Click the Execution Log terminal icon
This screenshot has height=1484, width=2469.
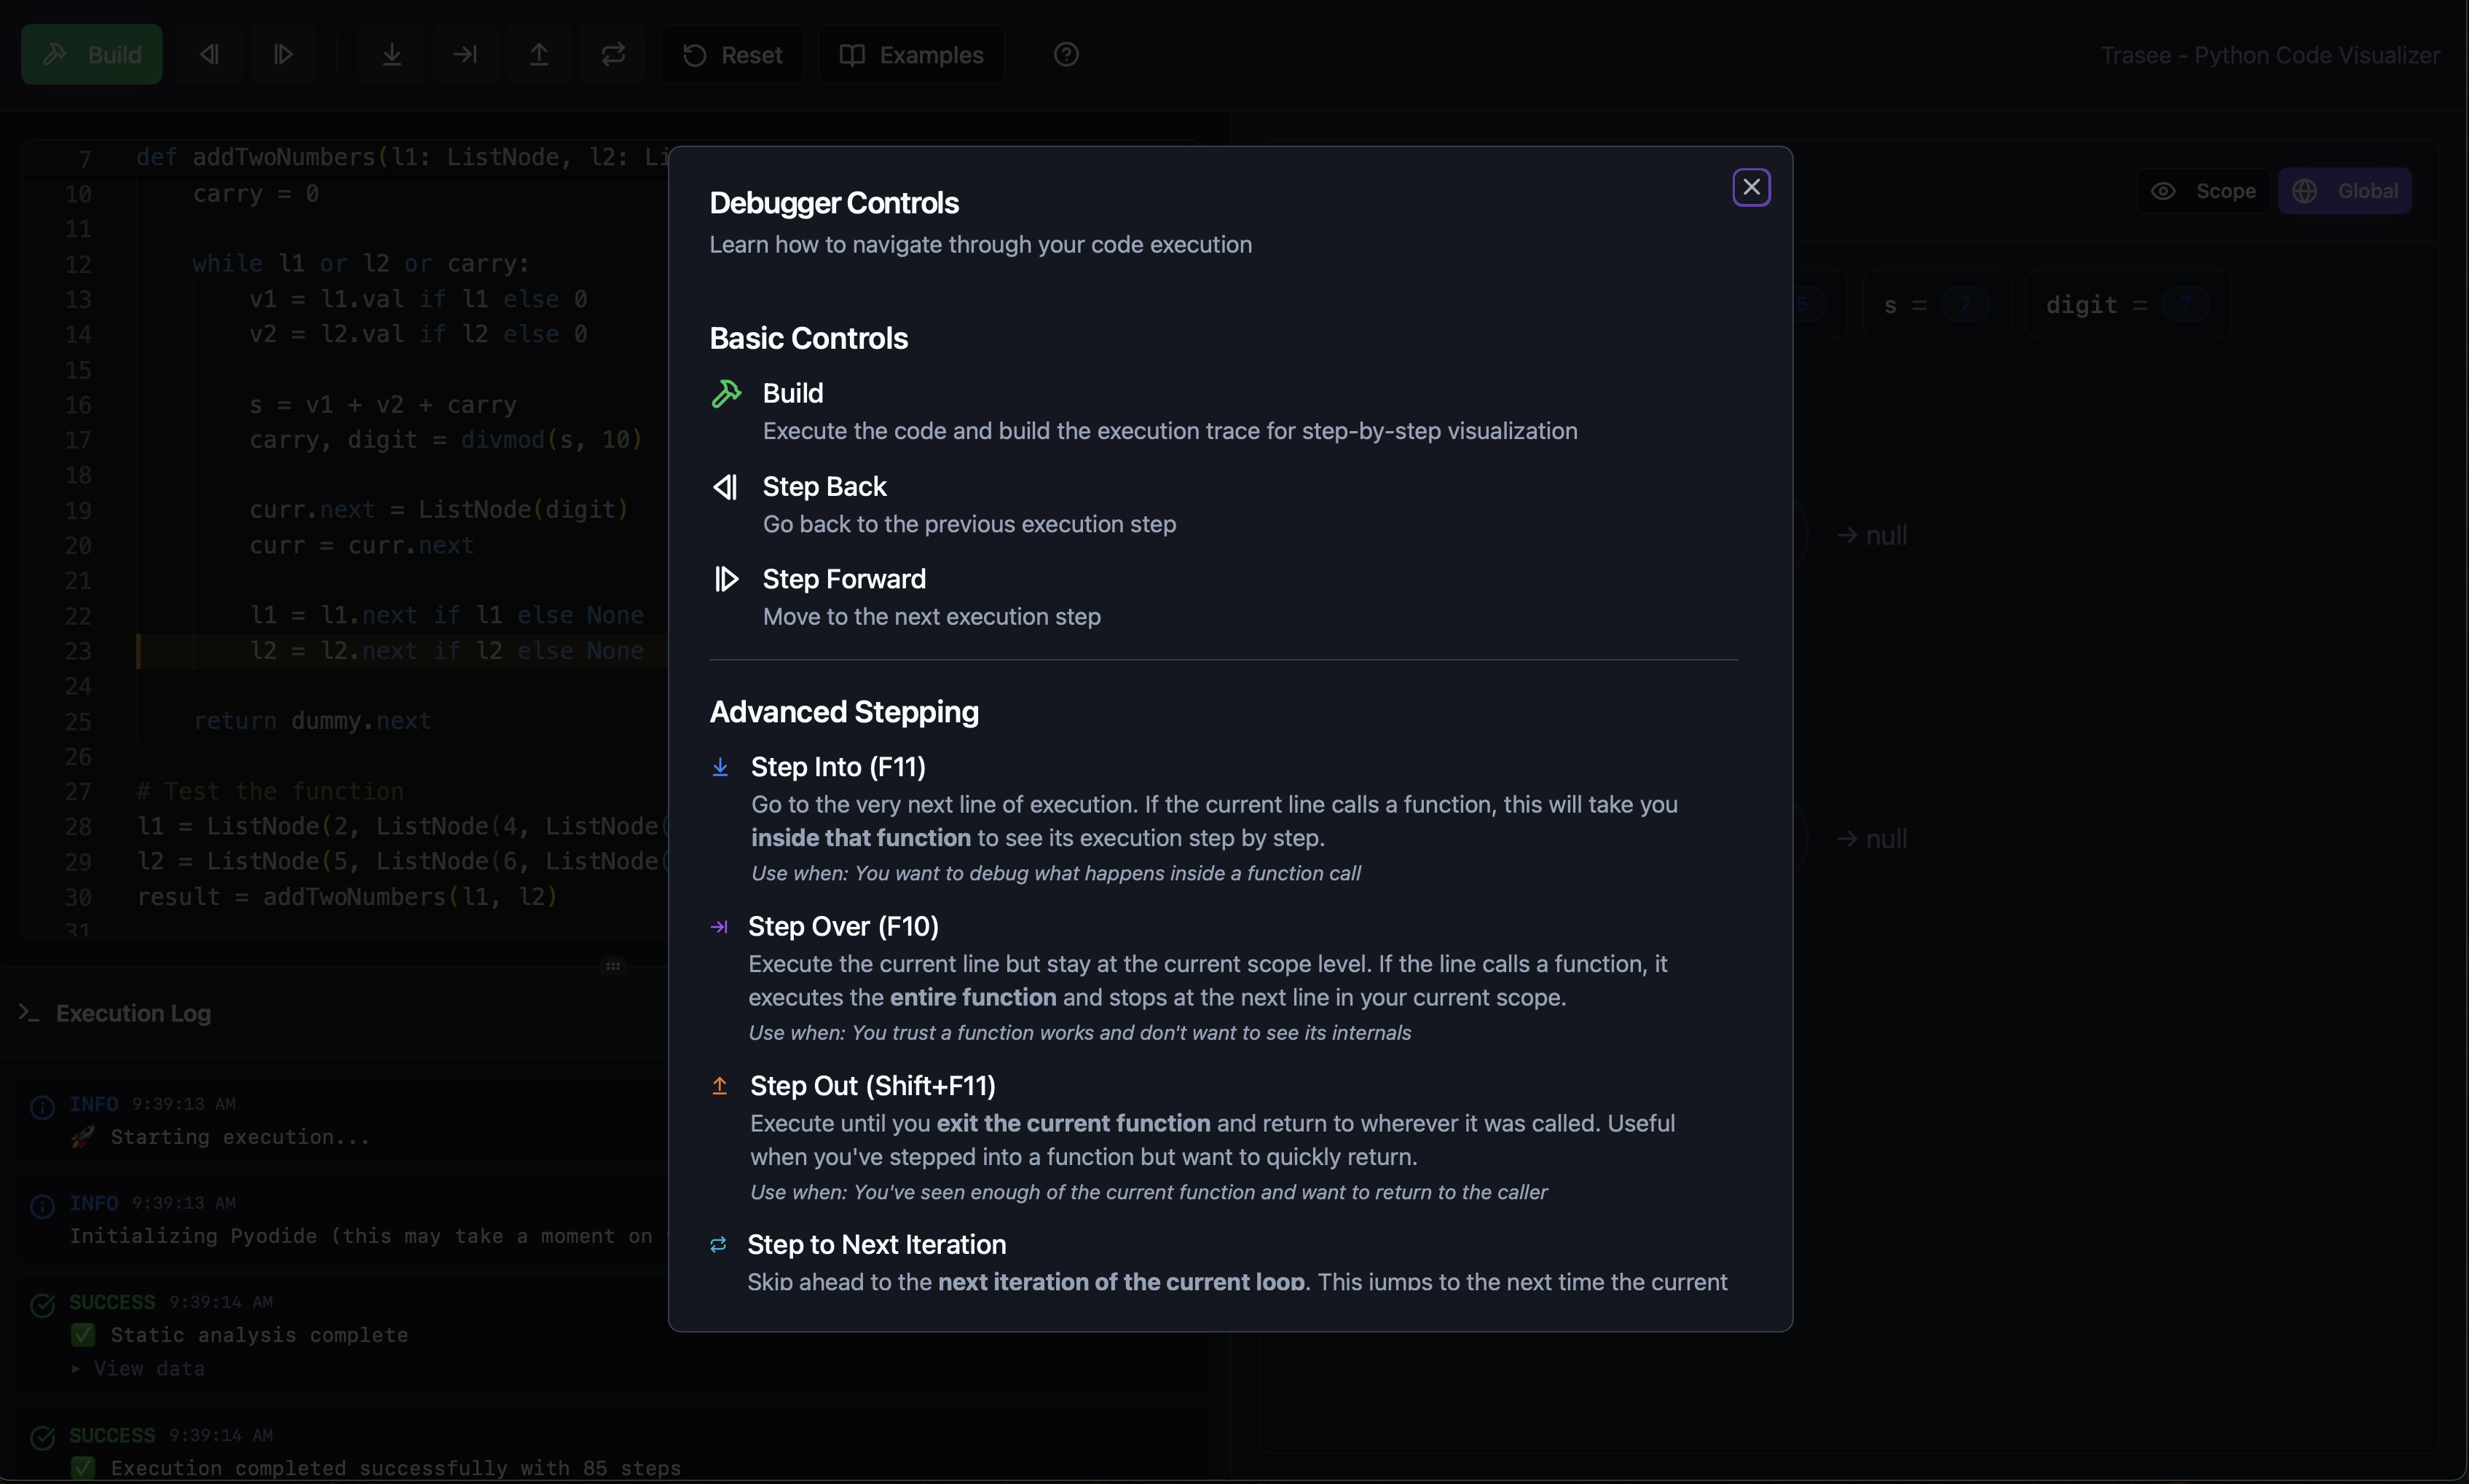tap(29, 1013)
